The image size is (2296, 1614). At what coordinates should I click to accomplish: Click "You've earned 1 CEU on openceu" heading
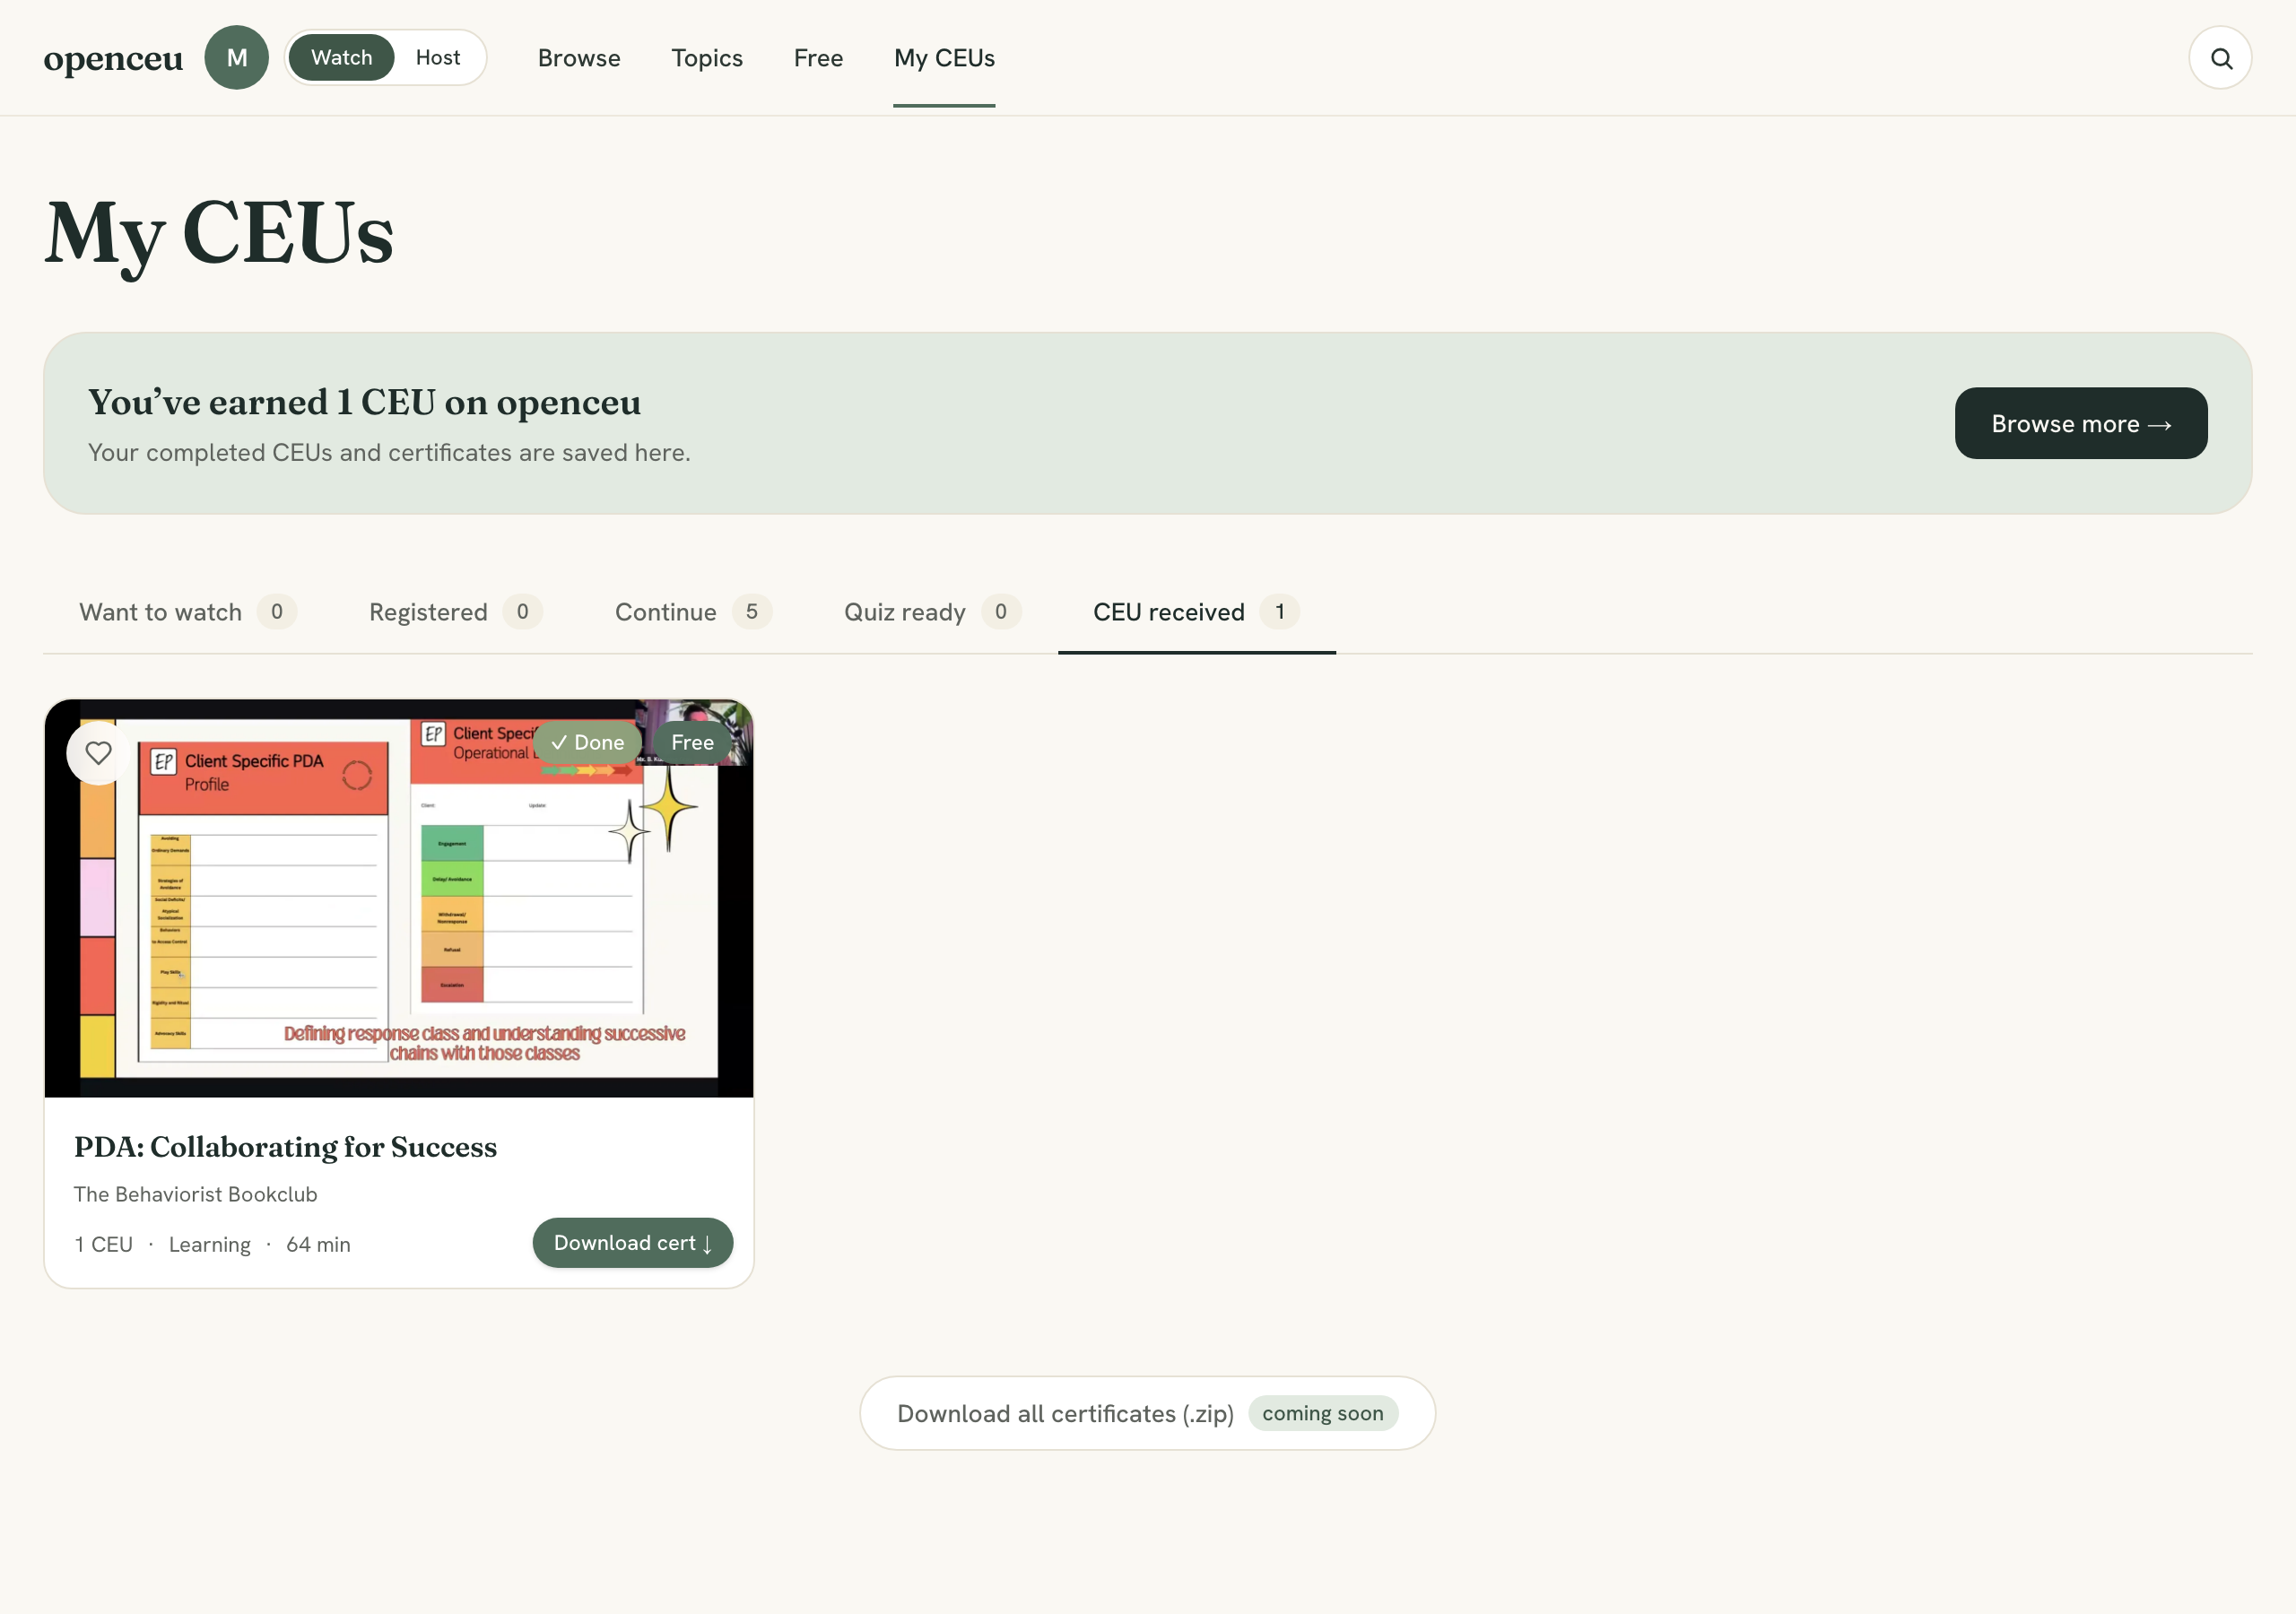coord(364,402)
